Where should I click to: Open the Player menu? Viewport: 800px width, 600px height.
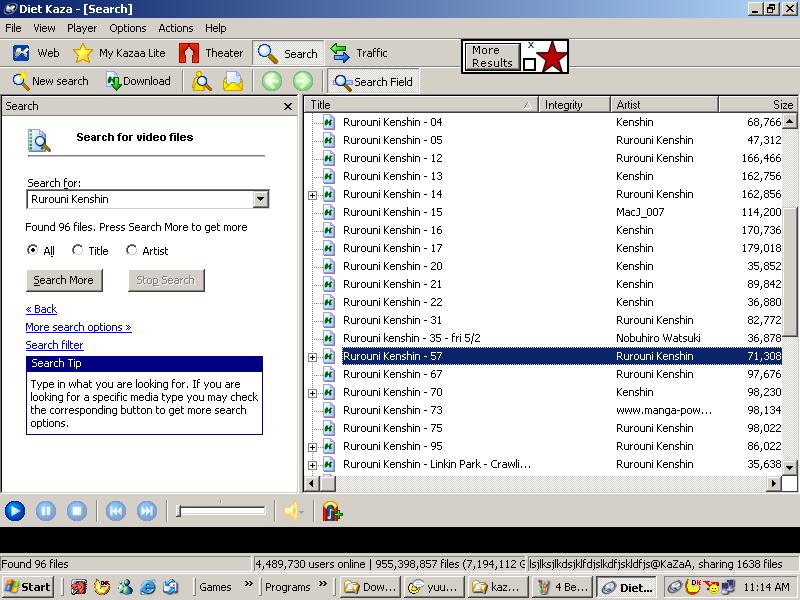82,28
